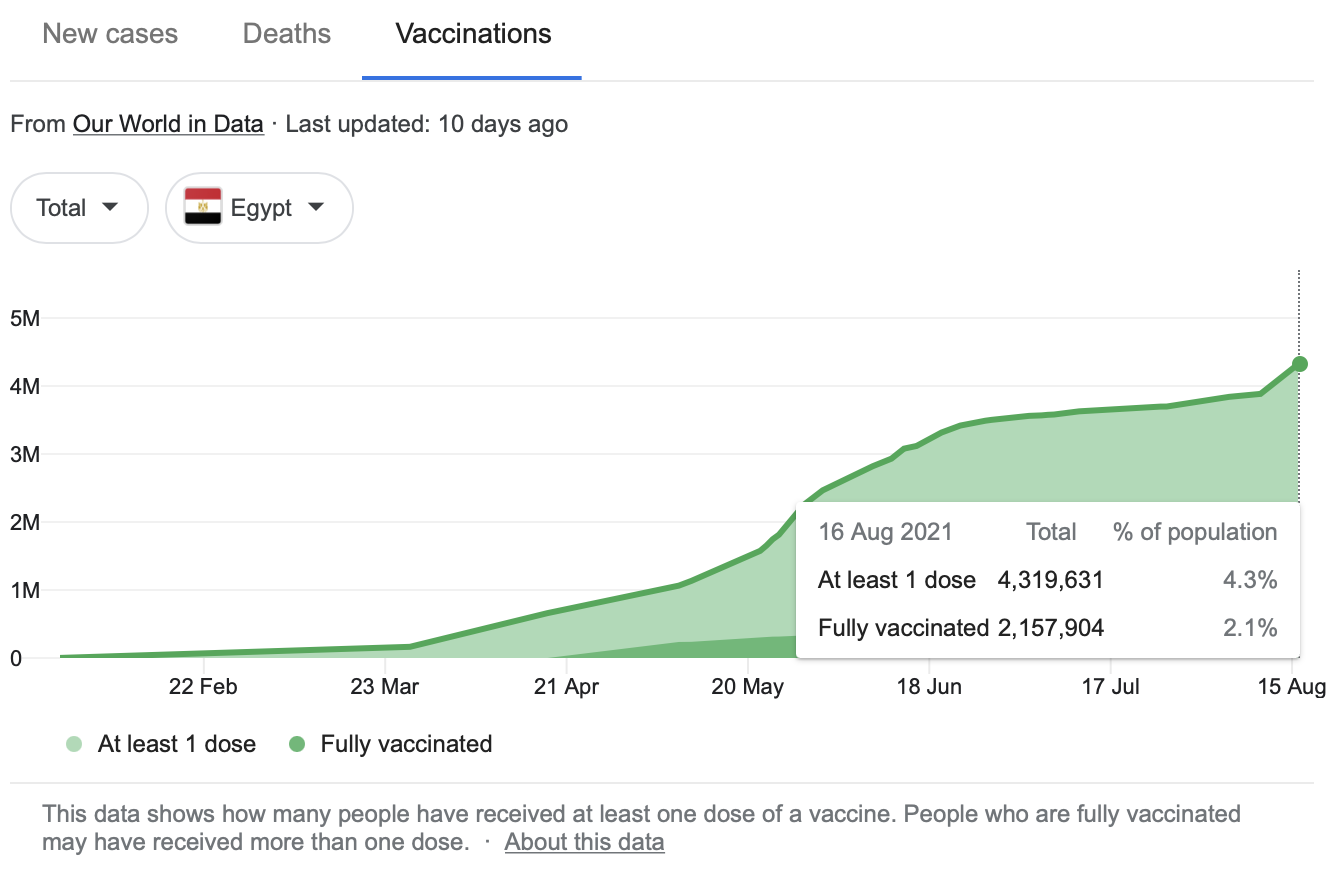Click the 23 Mar date axis label
The image size is (1334, 870).
(x=385, y=687)
